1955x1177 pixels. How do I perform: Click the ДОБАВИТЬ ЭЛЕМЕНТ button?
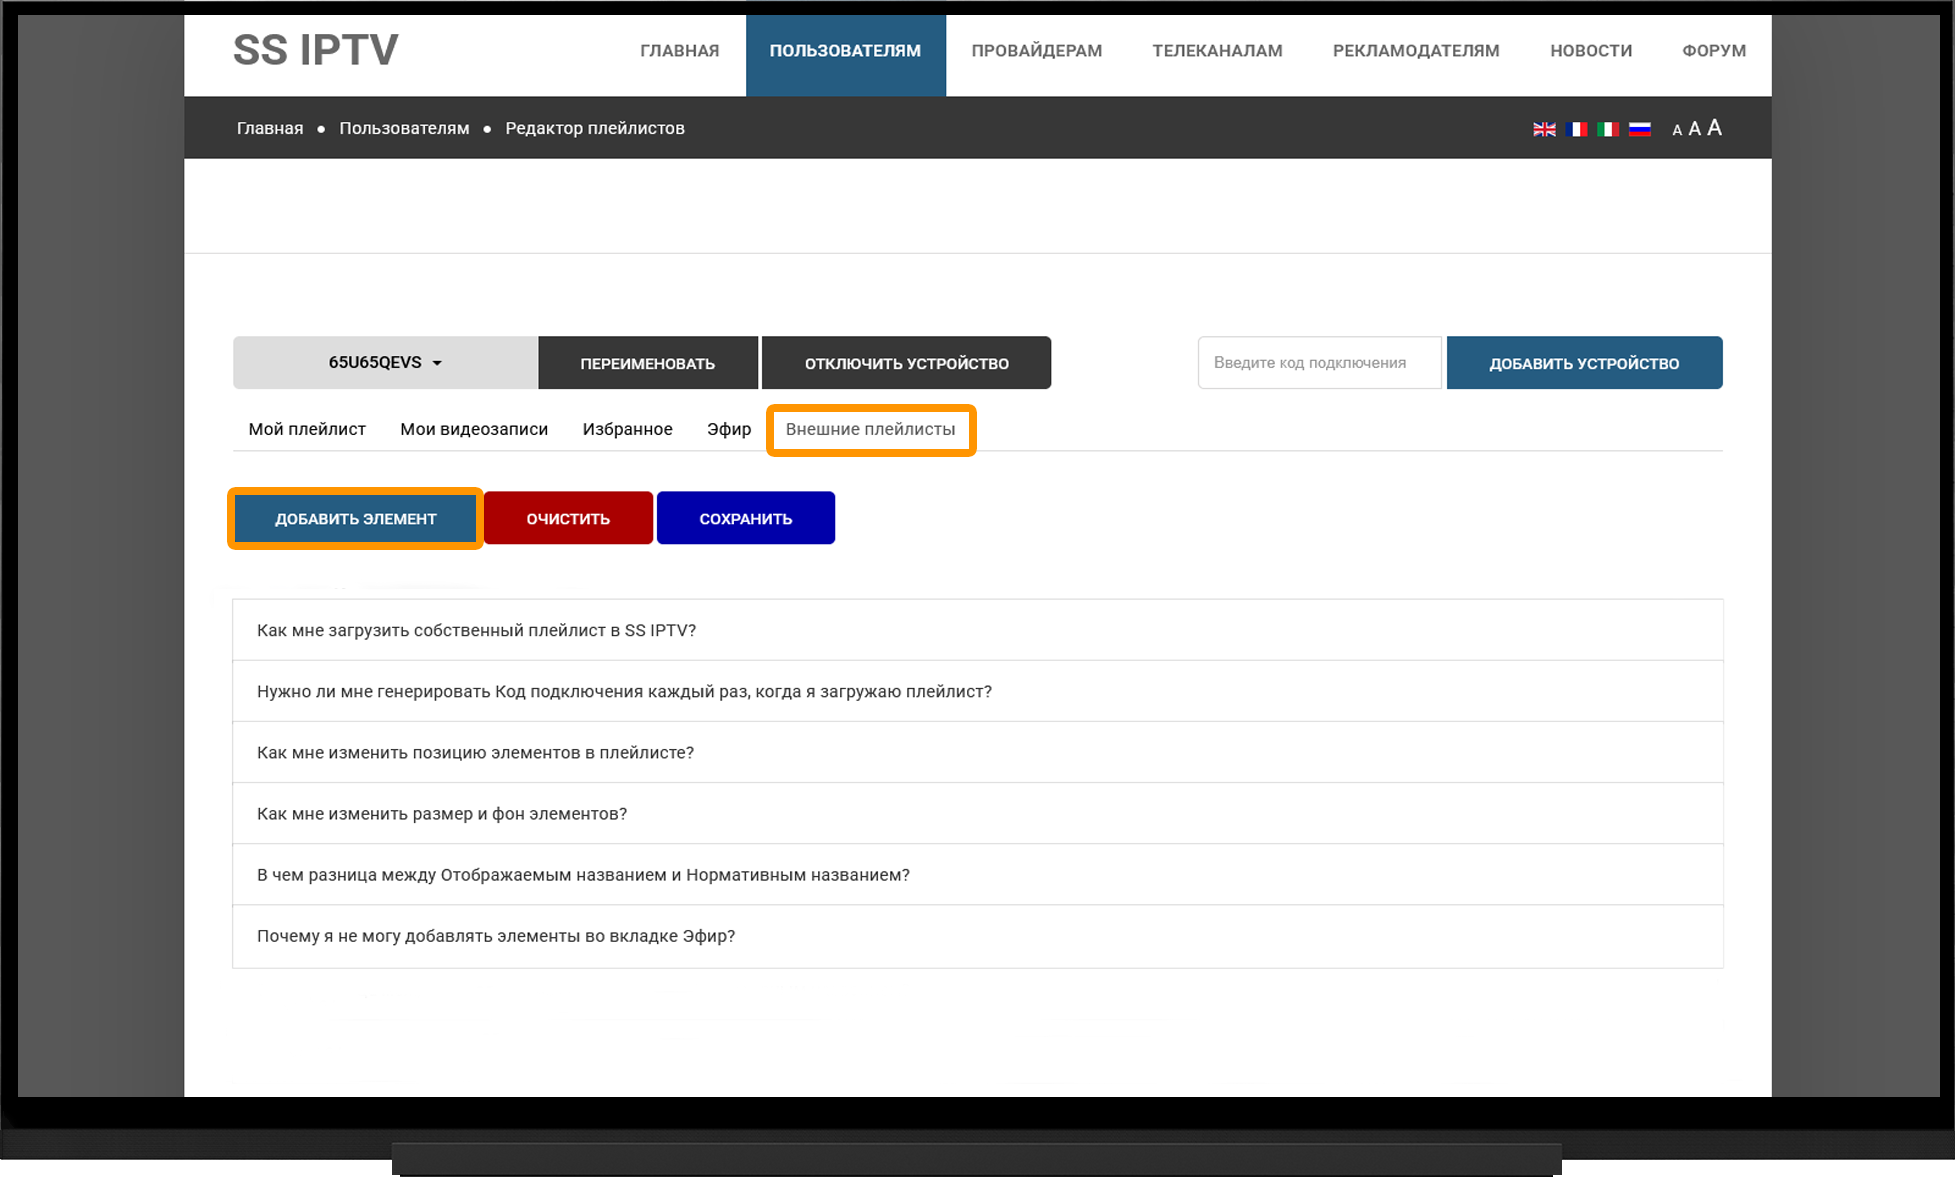356,518
